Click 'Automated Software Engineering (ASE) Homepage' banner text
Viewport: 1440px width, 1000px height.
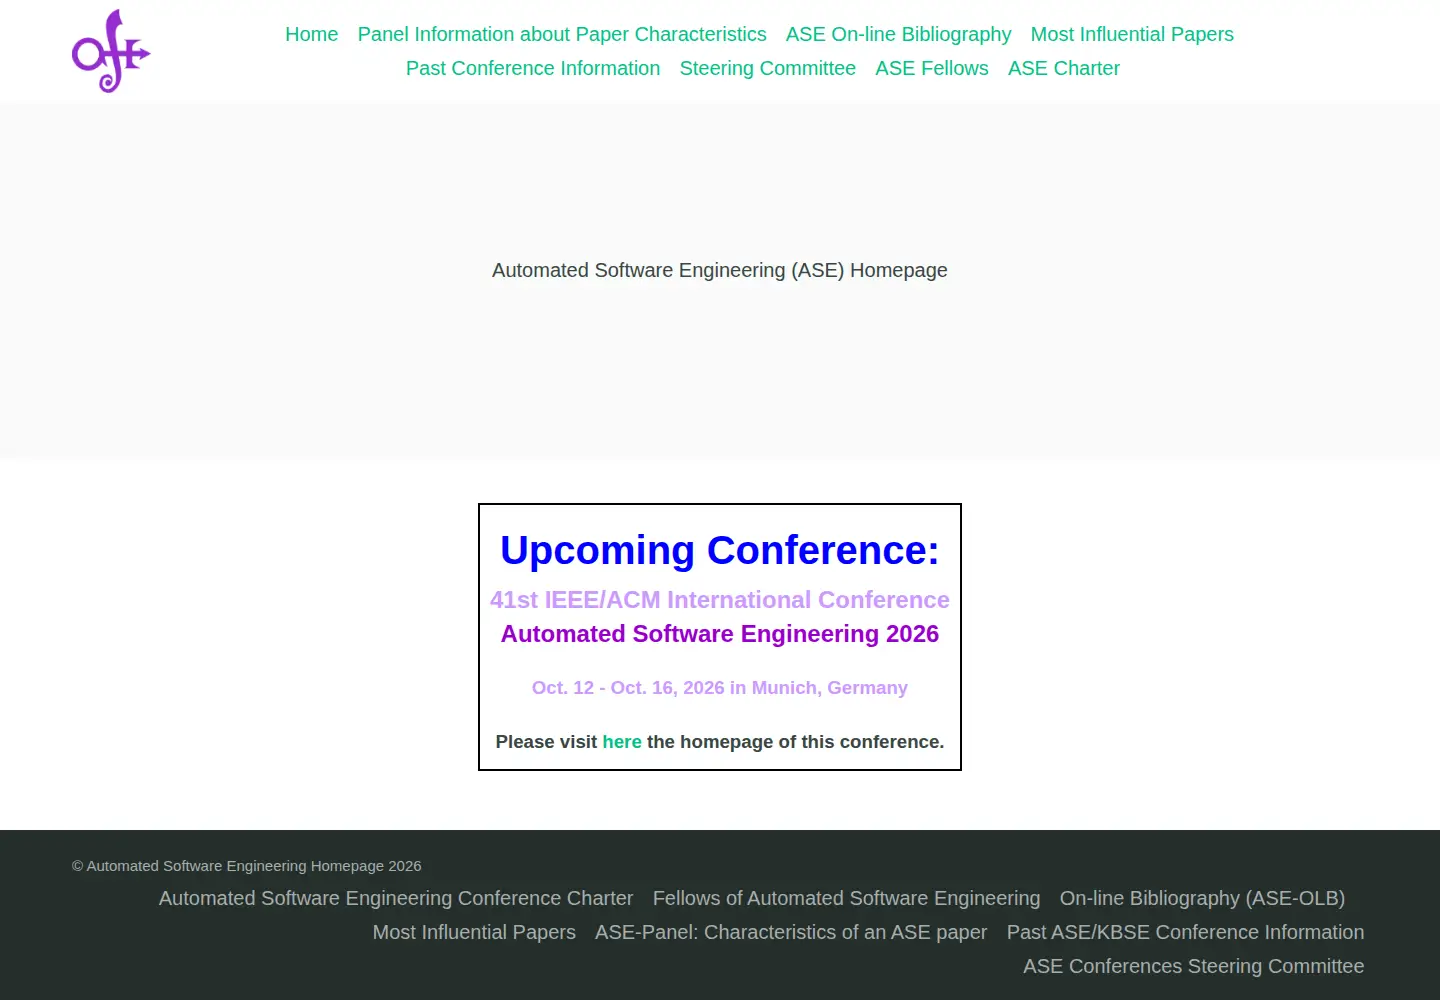(x=720, y=270)
